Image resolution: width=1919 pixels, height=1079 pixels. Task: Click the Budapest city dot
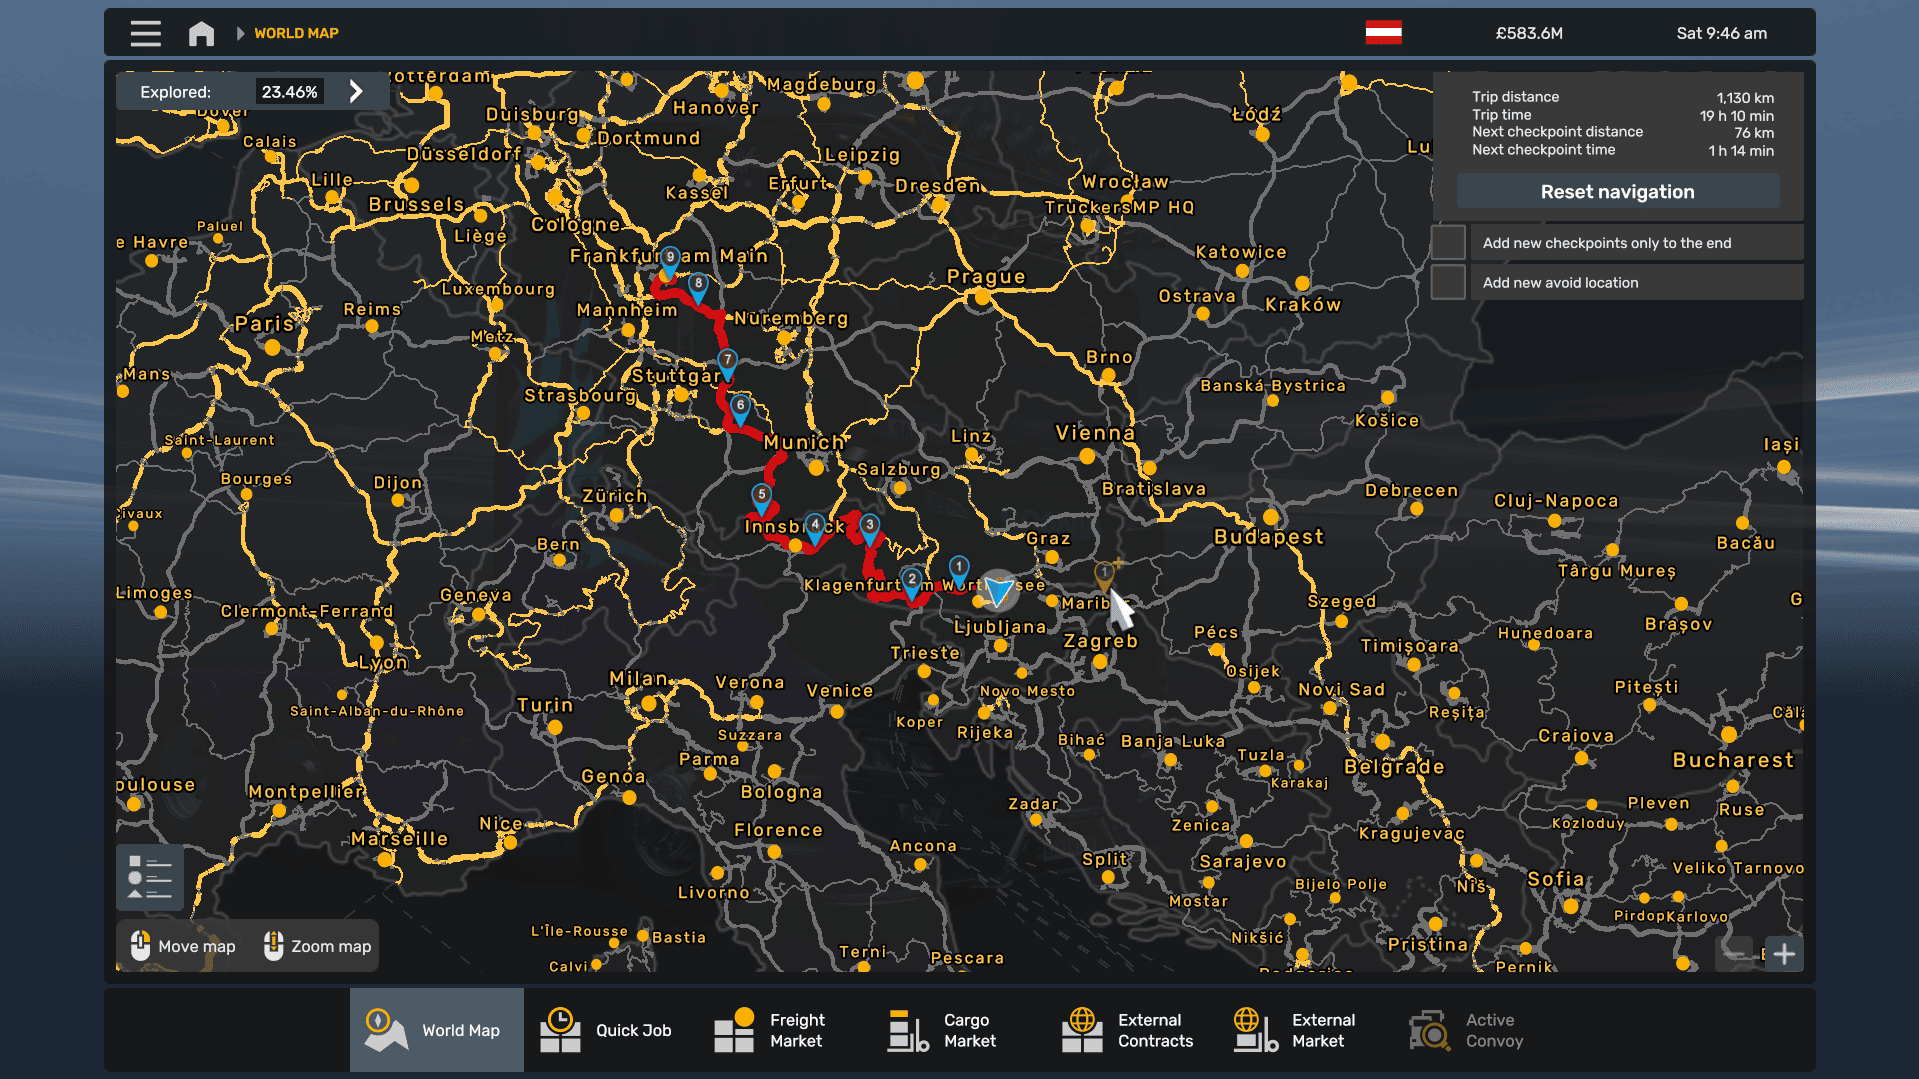click(1271, 517)
